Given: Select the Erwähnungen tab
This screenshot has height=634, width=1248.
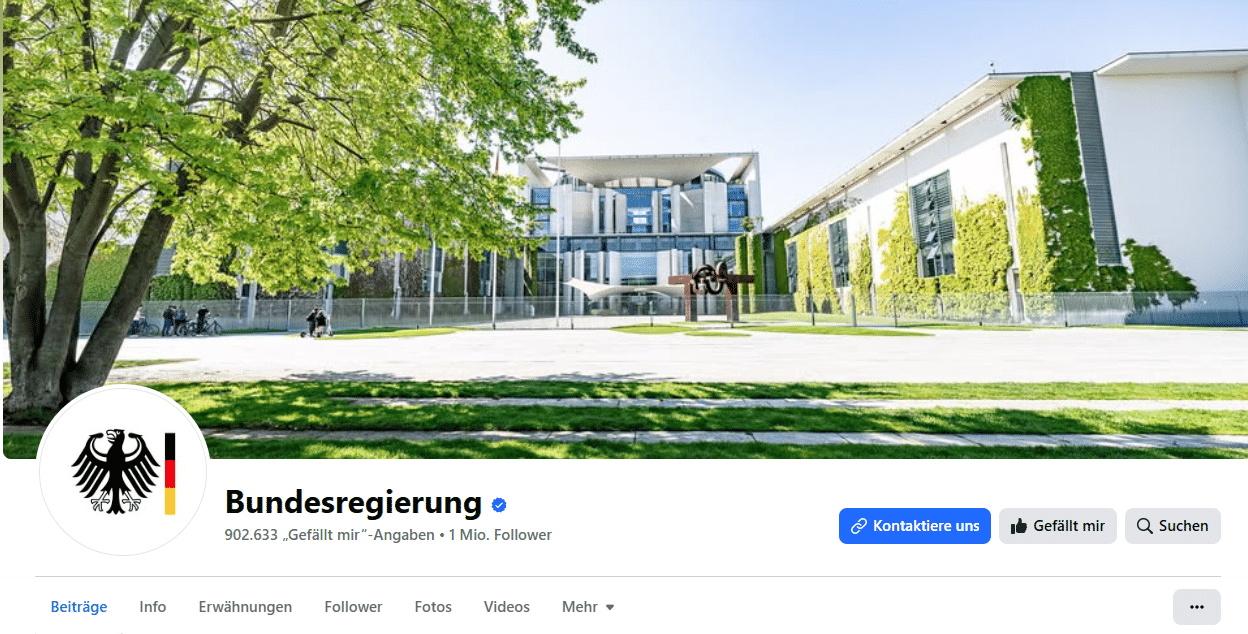Looking at the screenshot, I should (245, 607).
